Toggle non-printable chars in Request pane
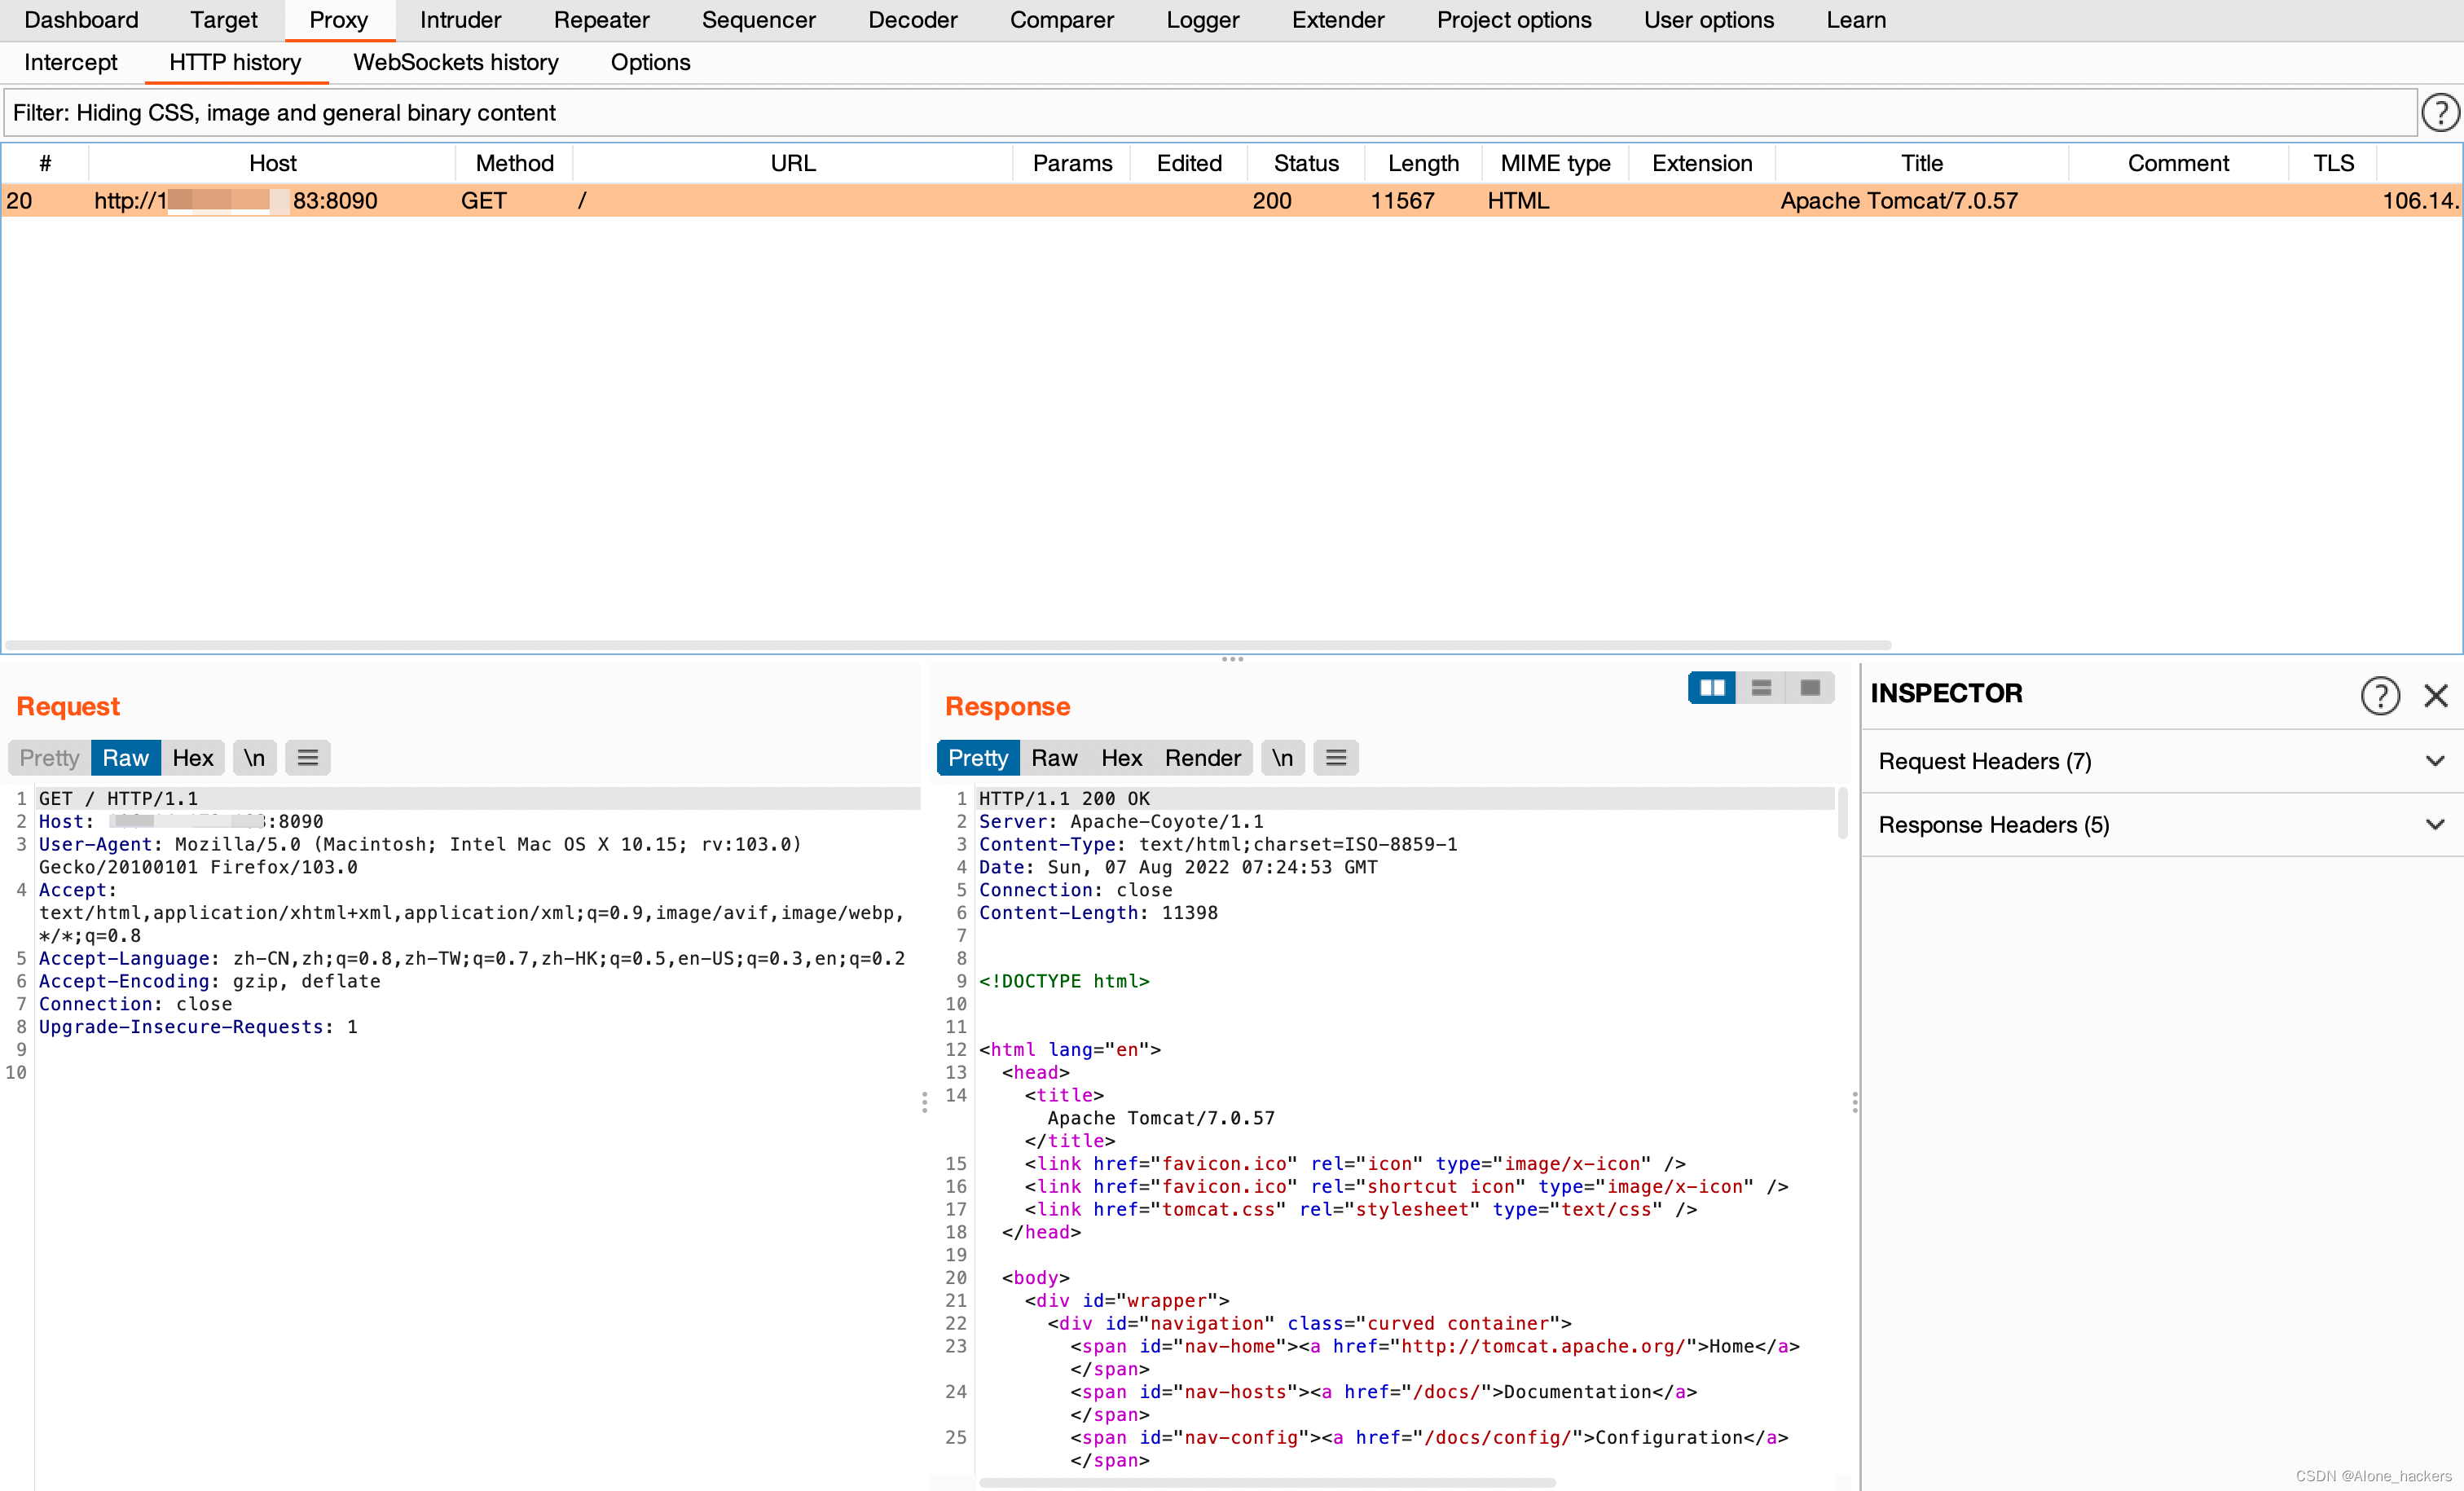Screen dimensions: 2464x1491 (255, 758)
